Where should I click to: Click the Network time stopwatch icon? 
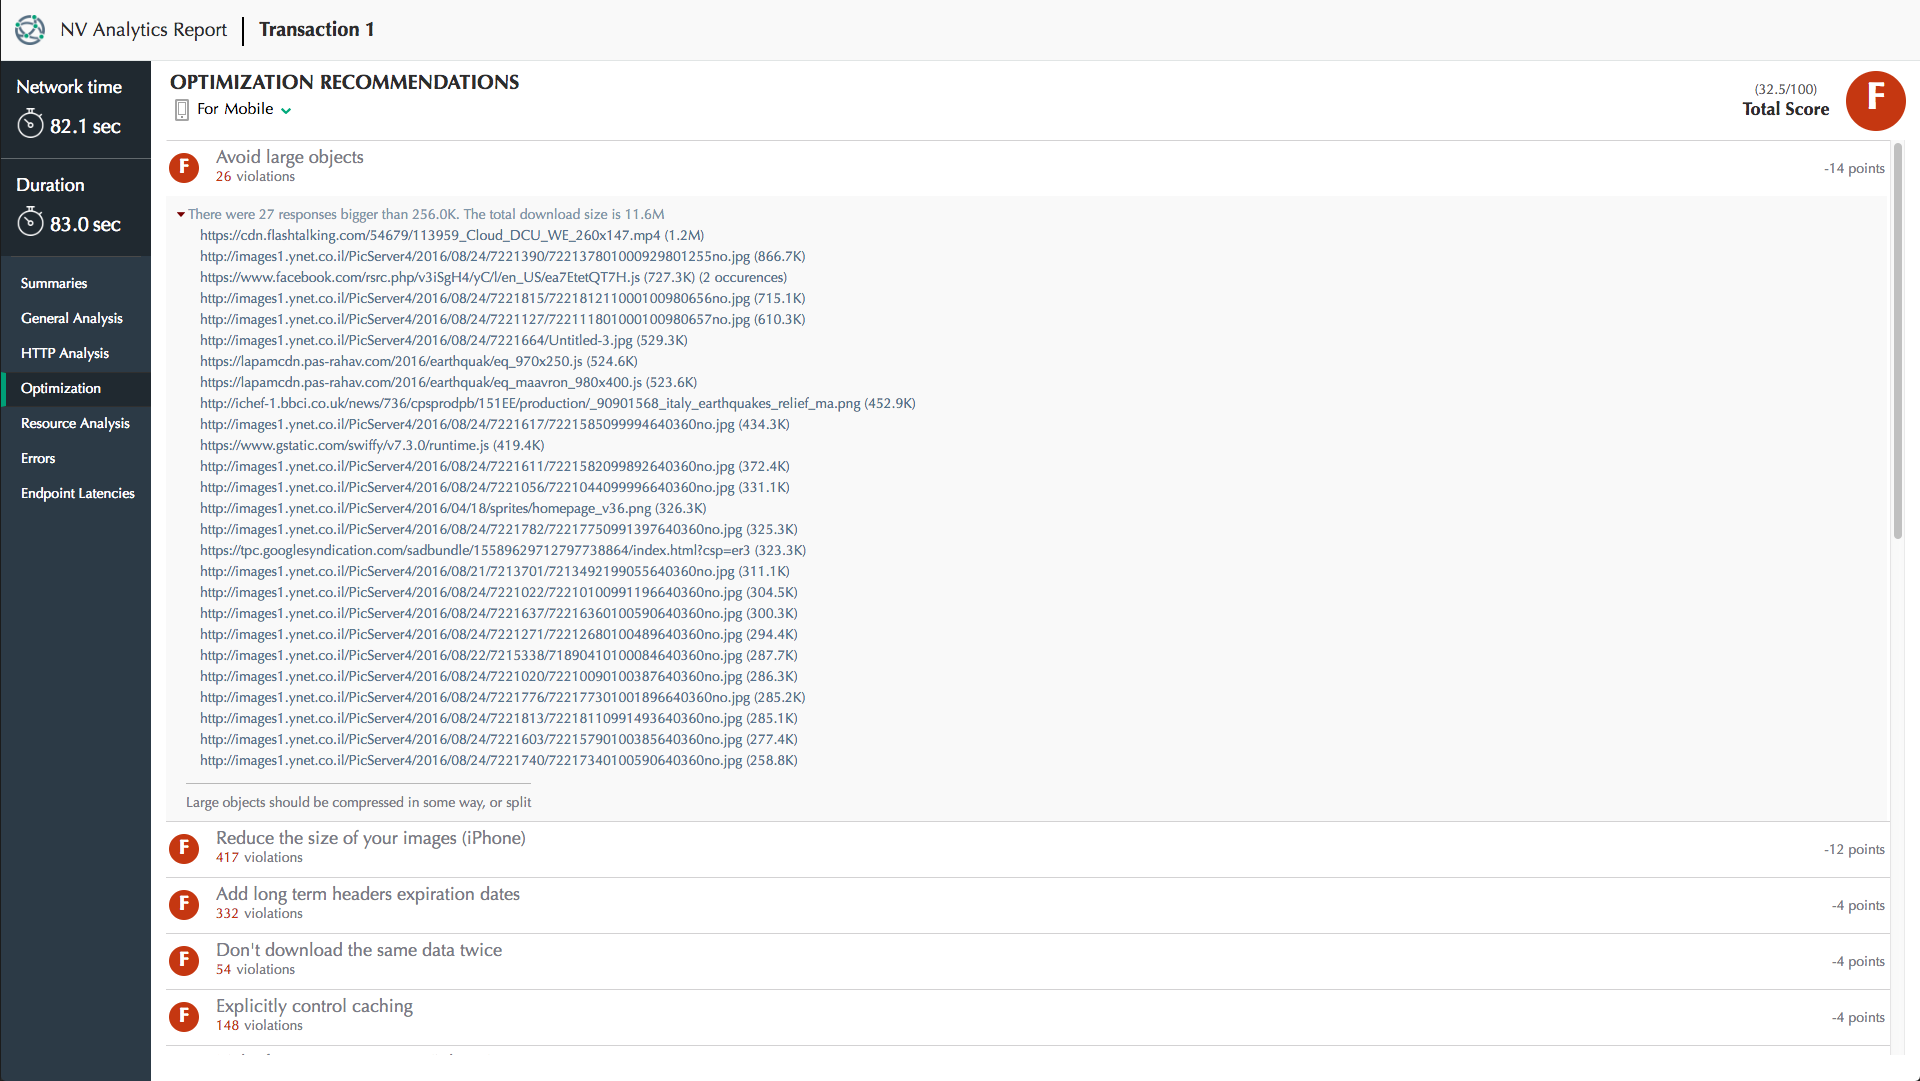click(x=31, y=125)
